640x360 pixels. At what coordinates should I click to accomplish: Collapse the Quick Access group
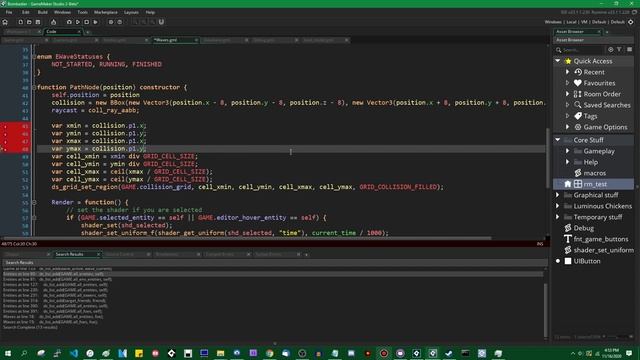tap(558, 61)
